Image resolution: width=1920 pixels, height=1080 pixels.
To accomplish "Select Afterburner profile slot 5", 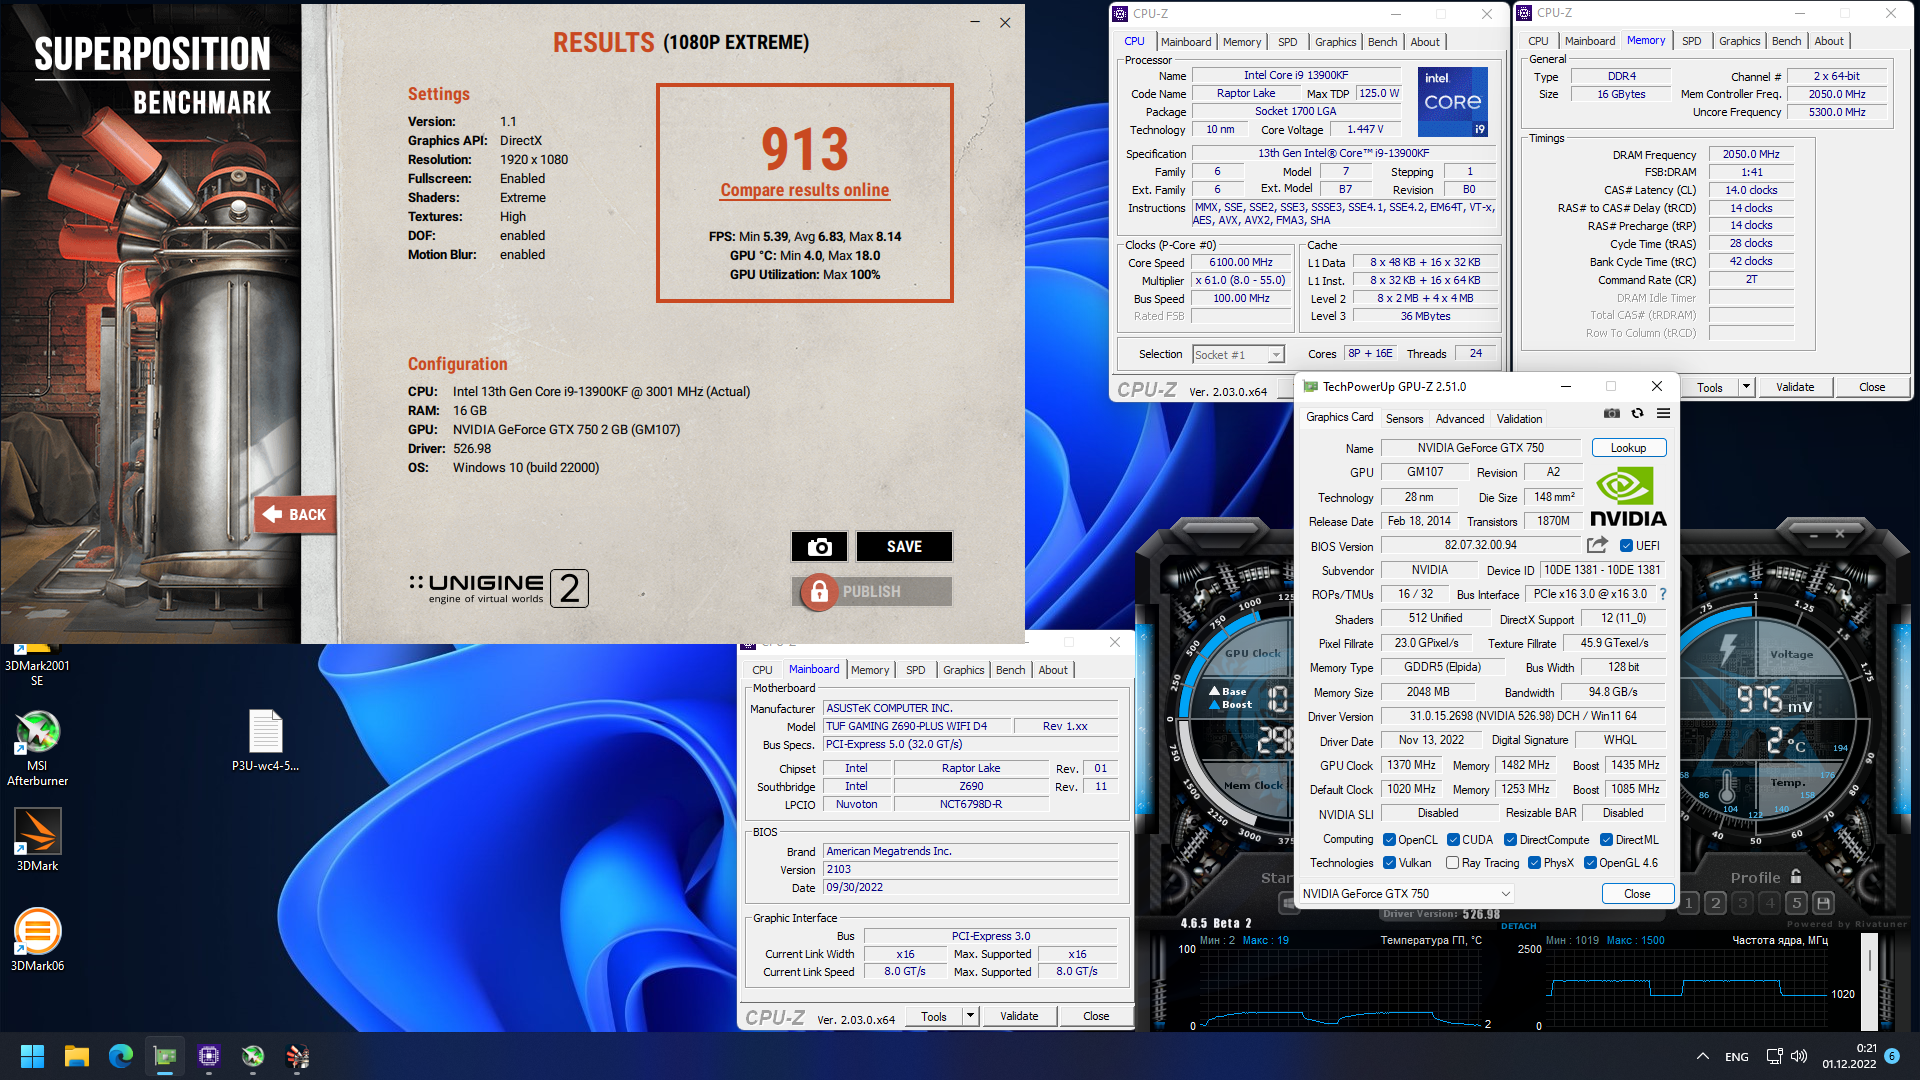I will (x=1796, y=903).
